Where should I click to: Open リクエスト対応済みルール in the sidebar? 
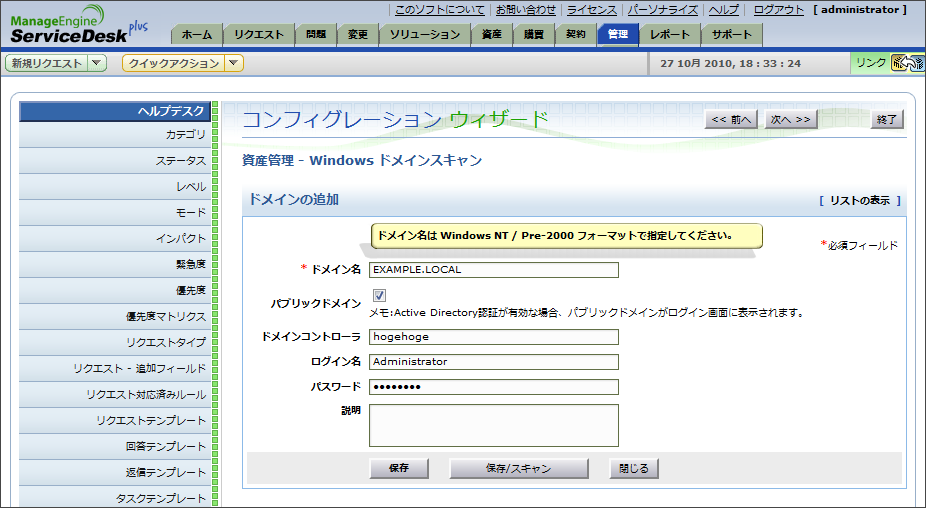tap(115, 395)
